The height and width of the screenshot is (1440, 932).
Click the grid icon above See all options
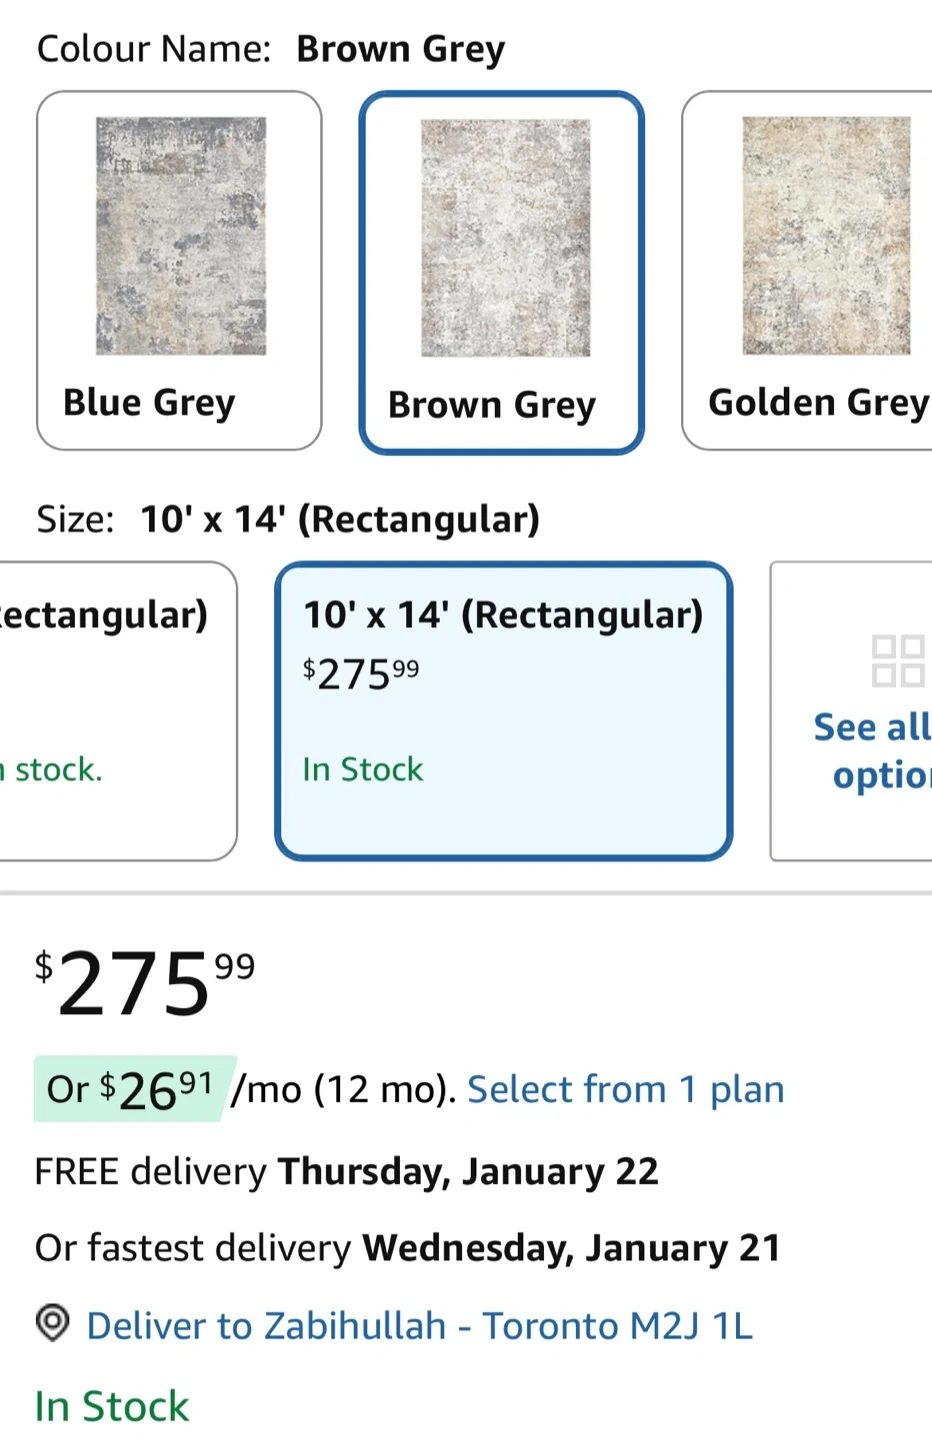897,660
